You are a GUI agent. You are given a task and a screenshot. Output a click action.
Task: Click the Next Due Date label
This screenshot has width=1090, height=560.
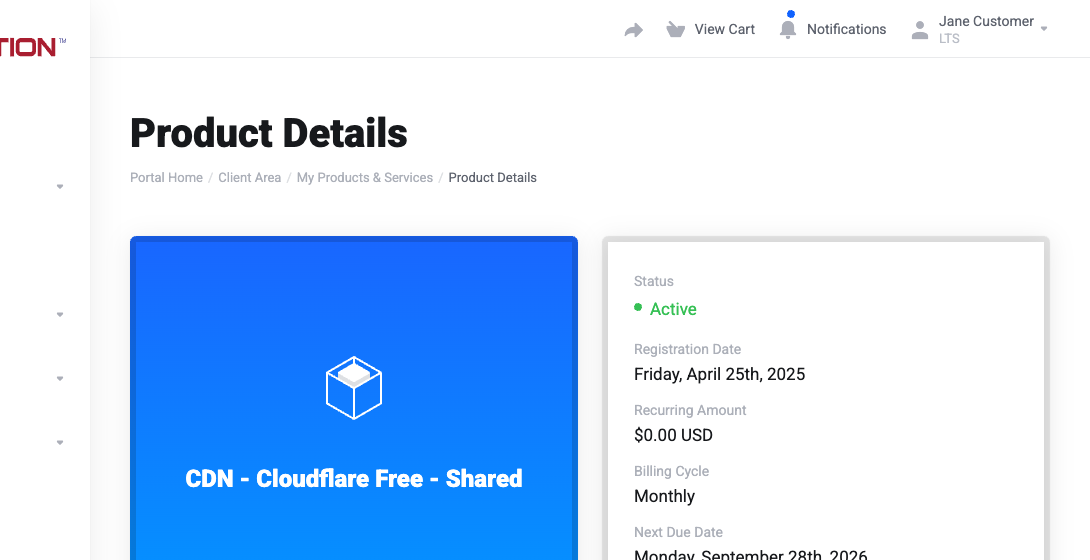[x=678, y=532]
